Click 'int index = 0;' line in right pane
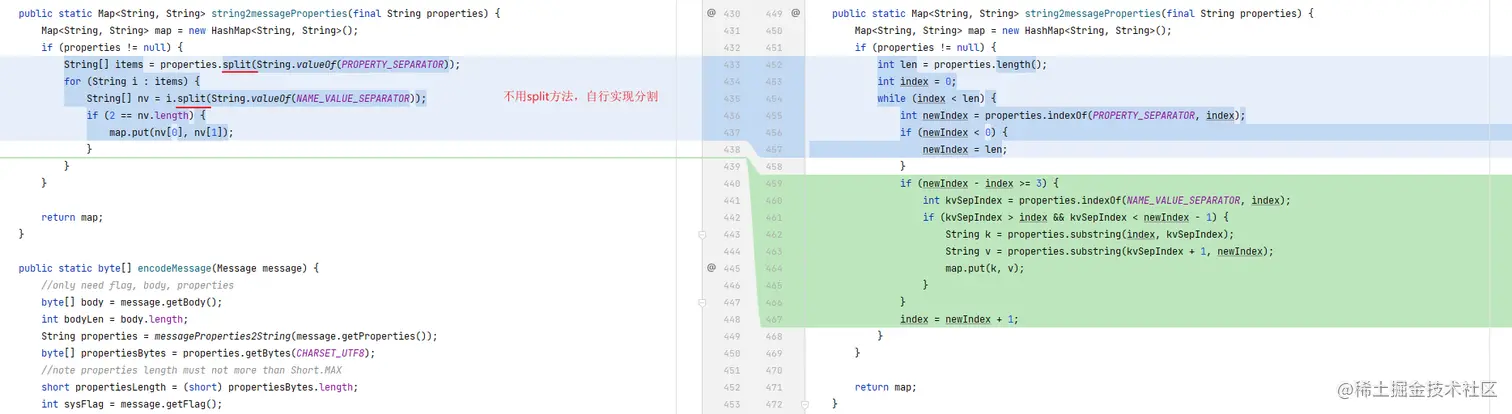Image resolution: width=1512 pixels, height=414 pixels. click(917, 81)
